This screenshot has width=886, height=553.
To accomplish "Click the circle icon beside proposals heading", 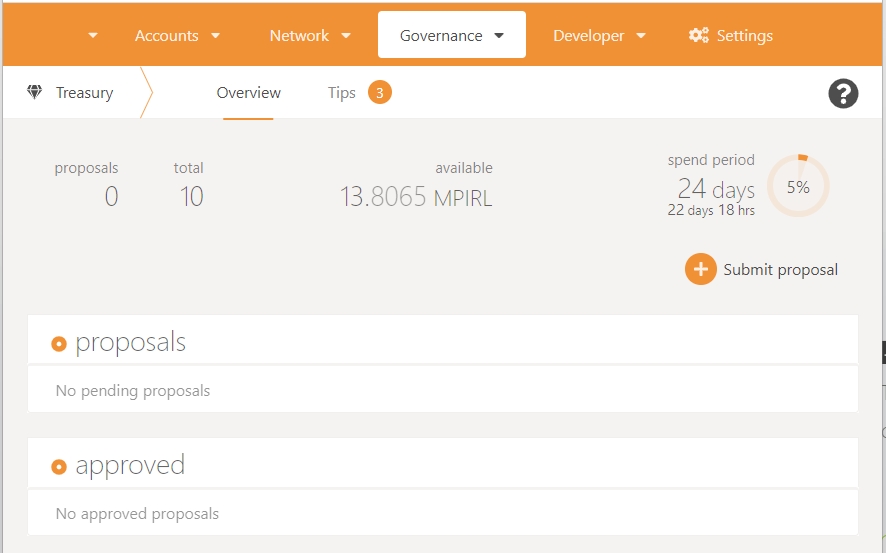I will click(x=58, y=344).
